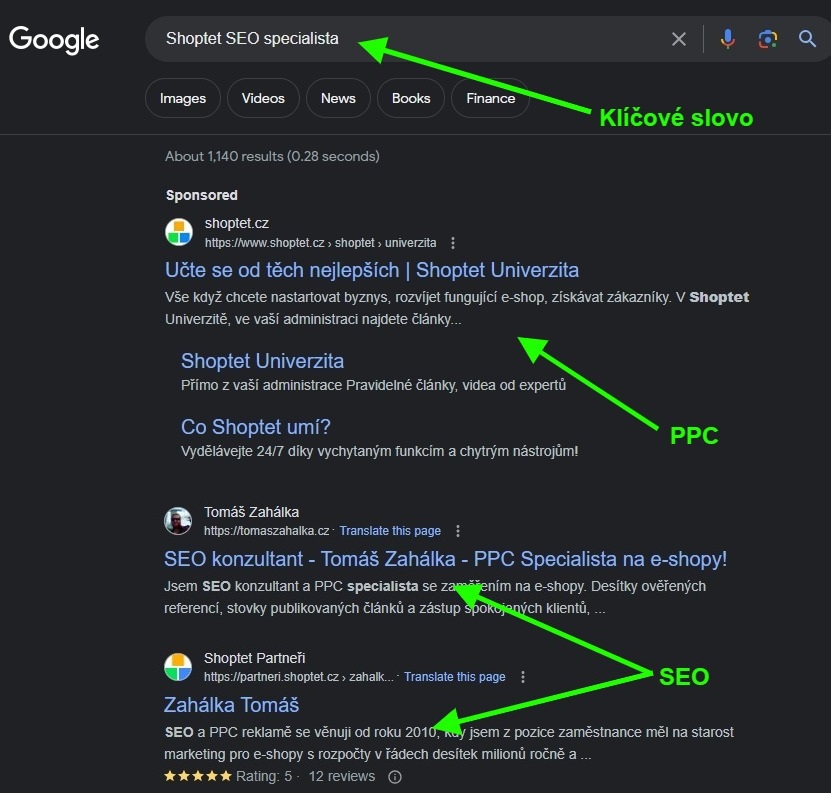
Task: Click the 'About 1,140 results' text
Action: click(x=272, y=156)
